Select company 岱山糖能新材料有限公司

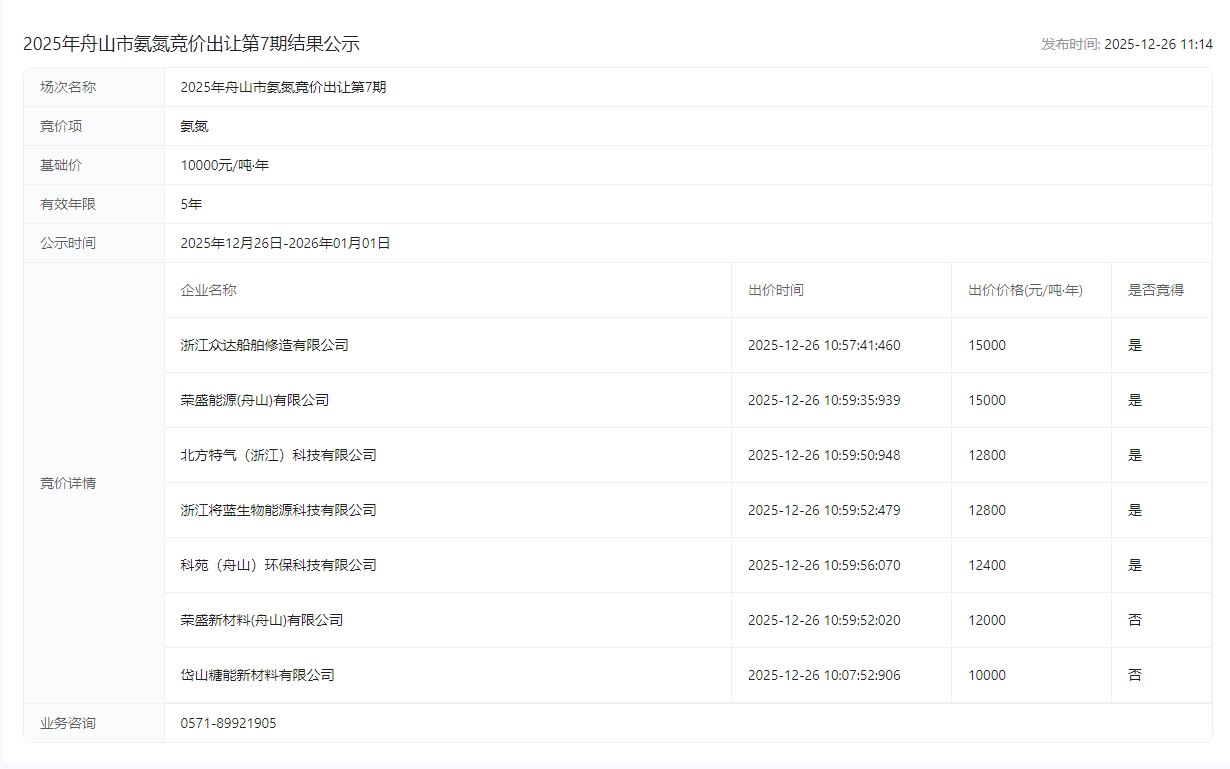tap(257, 675)
